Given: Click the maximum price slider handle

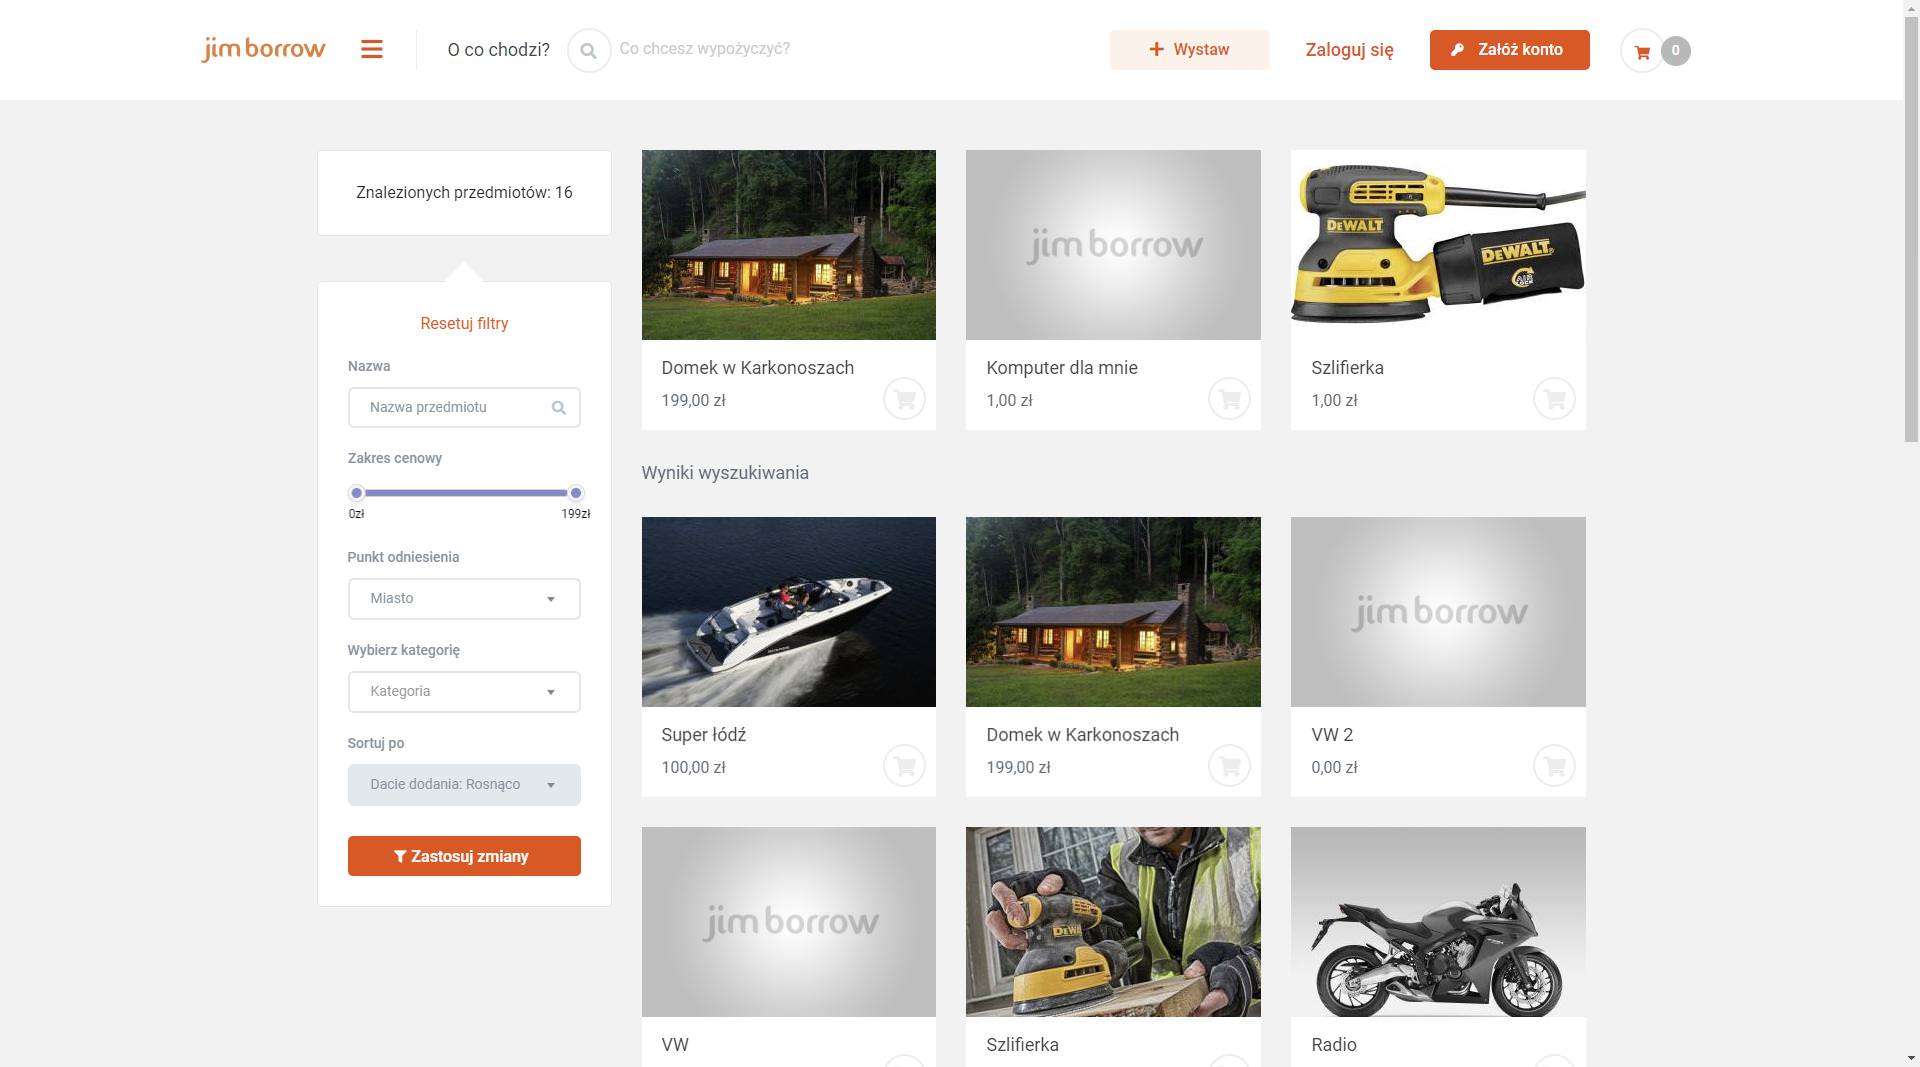Looking at the screenshot, I should [576, 493].
